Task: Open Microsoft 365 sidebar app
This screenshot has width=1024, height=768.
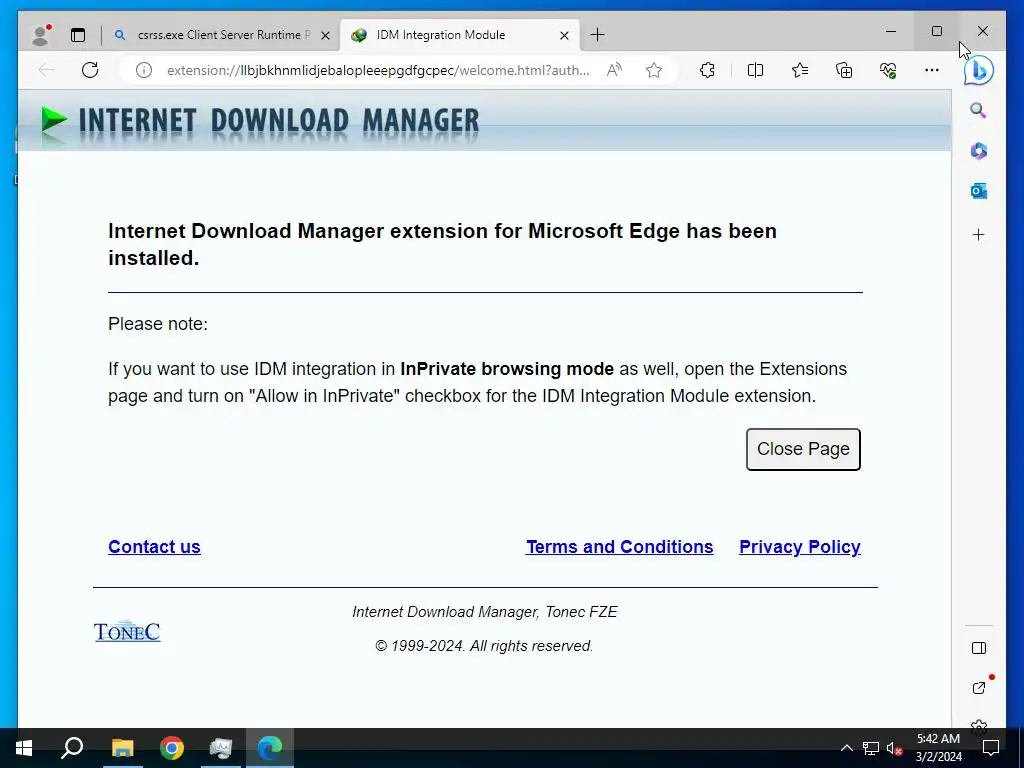Action: click(978, 151)
